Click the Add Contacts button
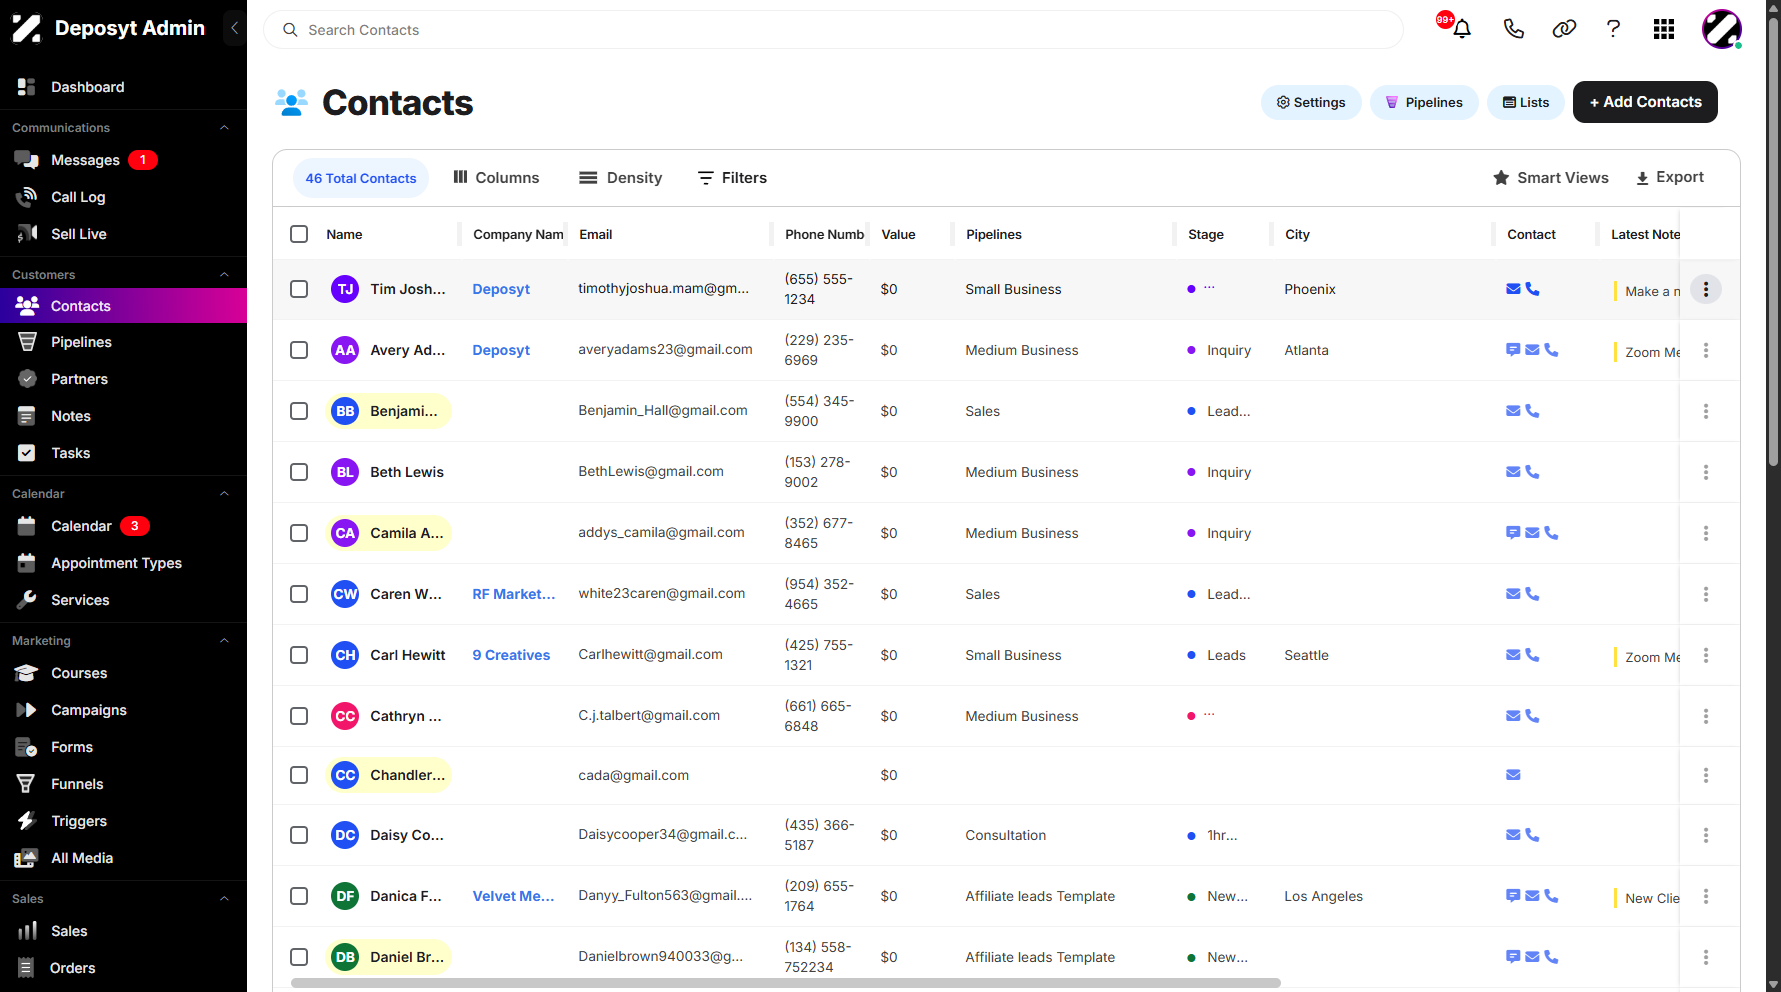Image resolution: width=1781 pixels, height=992 pixels. [1645, 102]
